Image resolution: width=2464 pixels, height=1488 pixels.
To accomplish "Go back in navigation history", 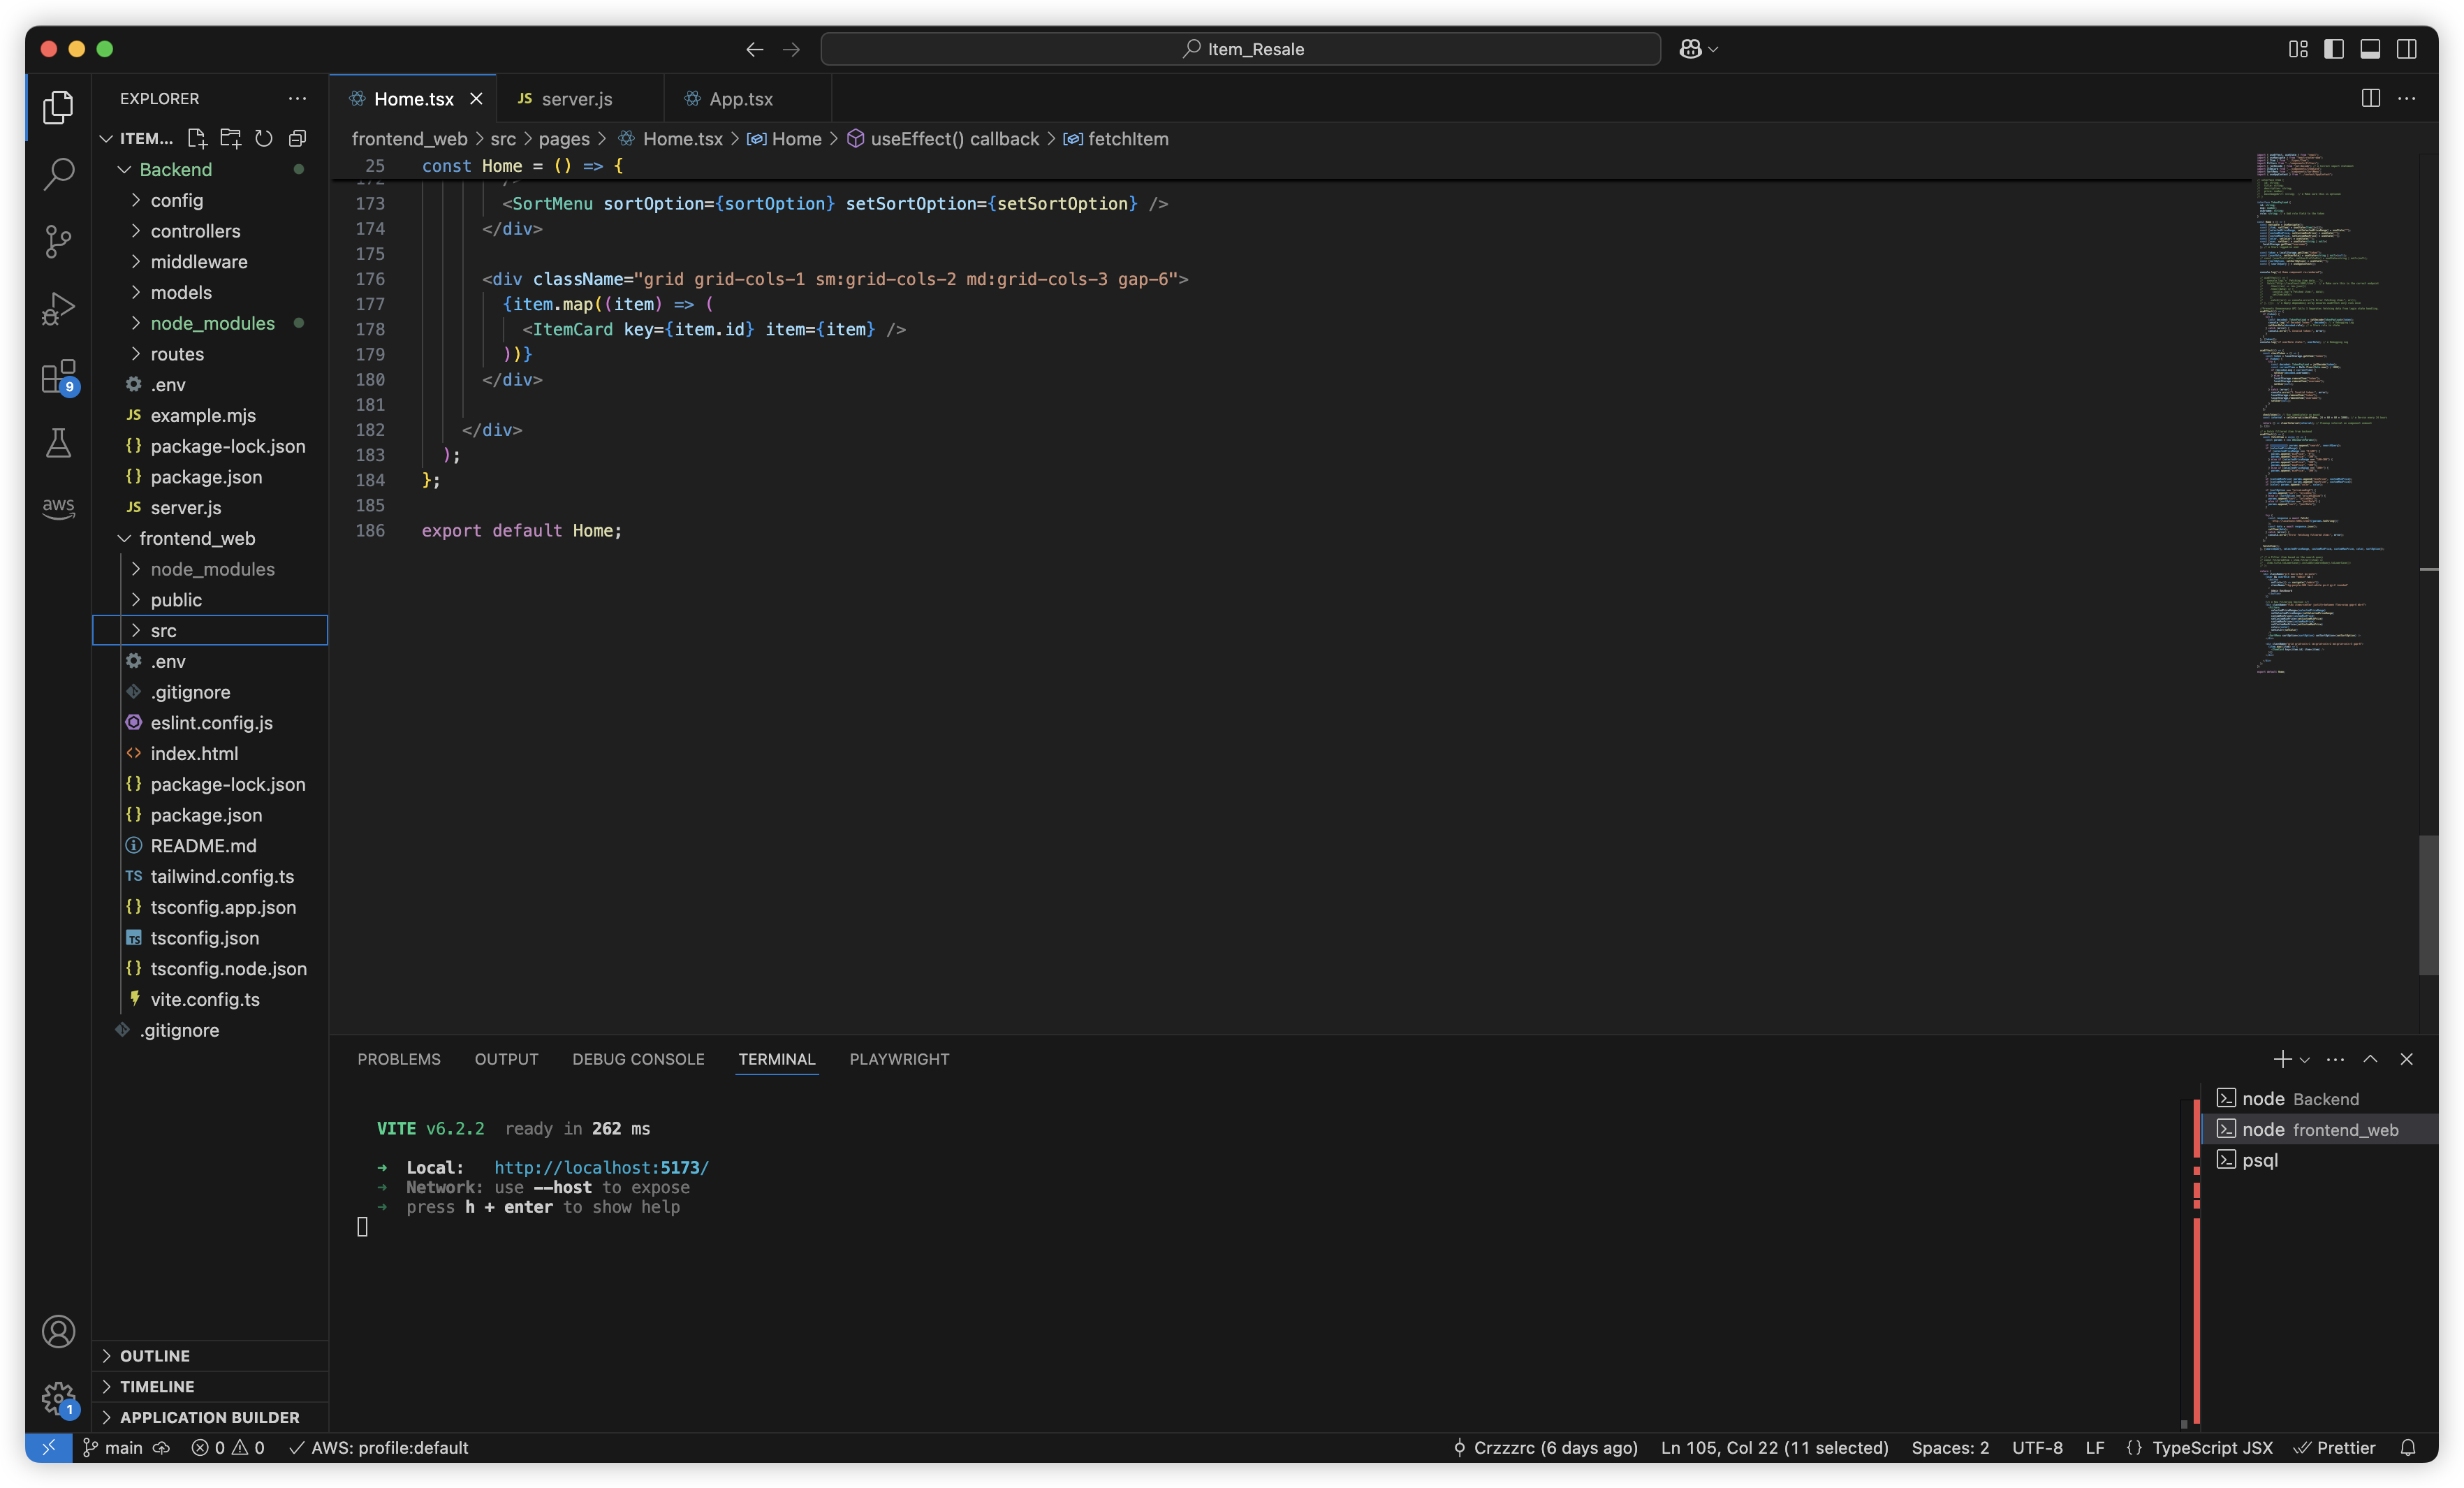I will coord(755,49).
